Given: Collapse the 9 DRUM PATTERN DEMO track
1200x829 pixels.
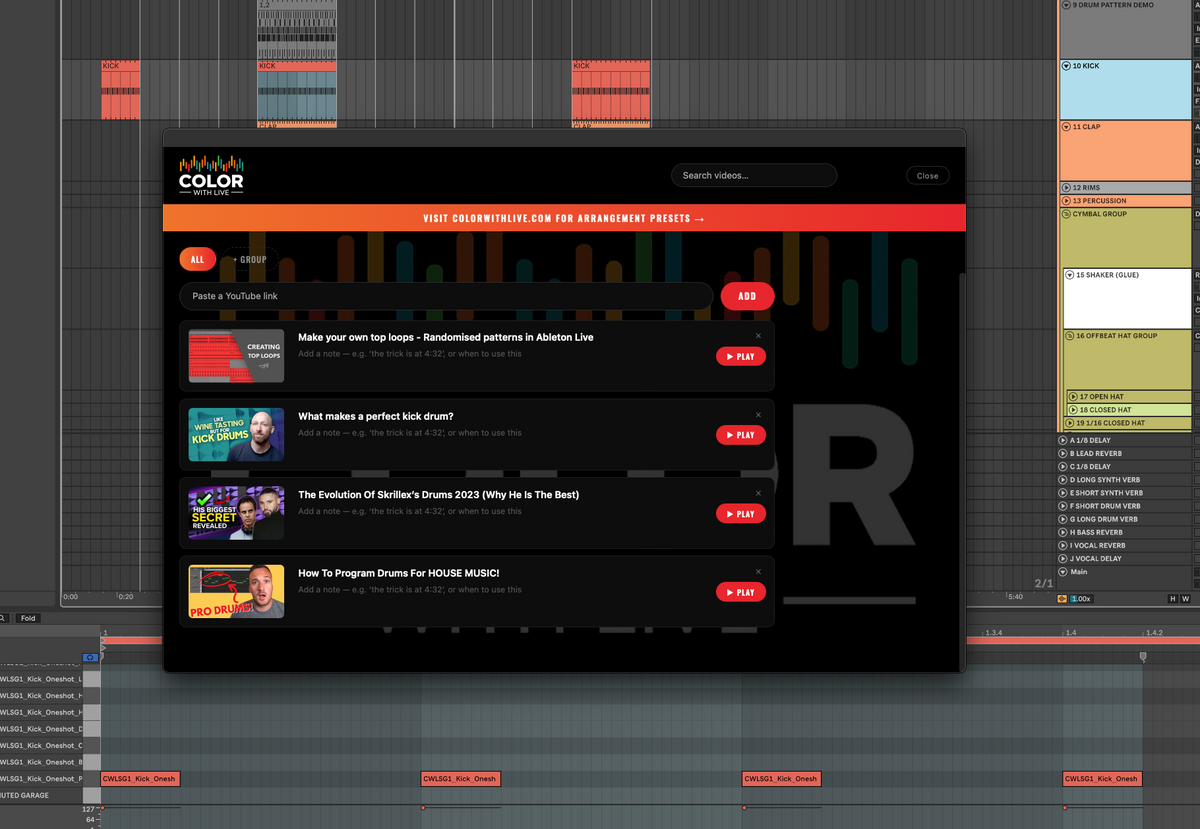Looking at the screenshot, I should click(x=1066, y=5).
